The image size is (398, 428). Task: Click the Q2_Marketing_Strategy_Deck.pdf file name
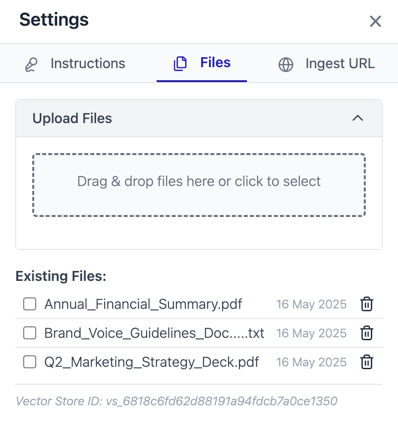[152, 362]
